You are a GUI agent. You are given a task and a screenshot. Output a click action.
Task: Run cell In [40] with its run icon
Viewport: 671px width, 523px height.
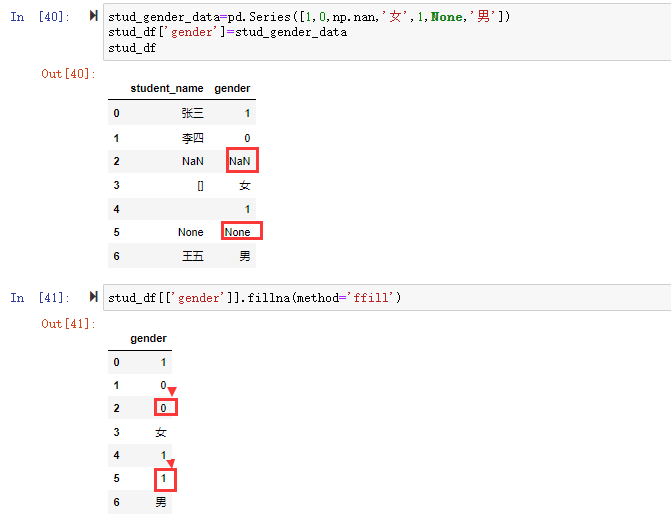tap(93, 16)
